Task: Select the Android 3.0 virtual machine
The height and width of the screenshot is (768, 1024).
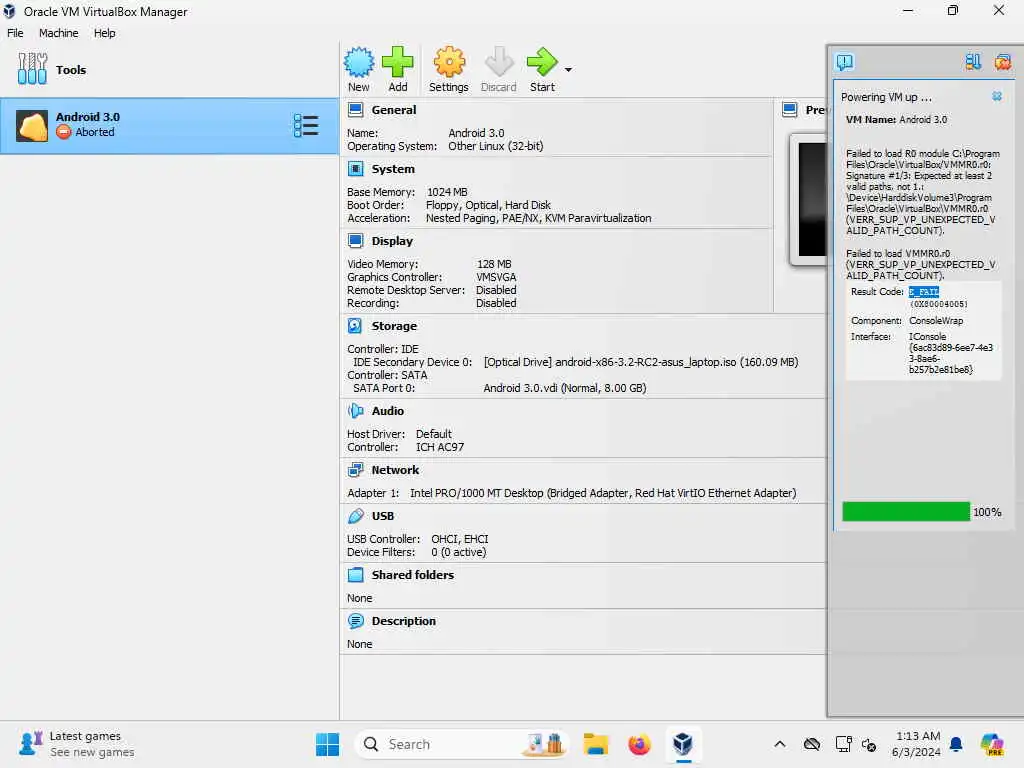Action: 169,125
